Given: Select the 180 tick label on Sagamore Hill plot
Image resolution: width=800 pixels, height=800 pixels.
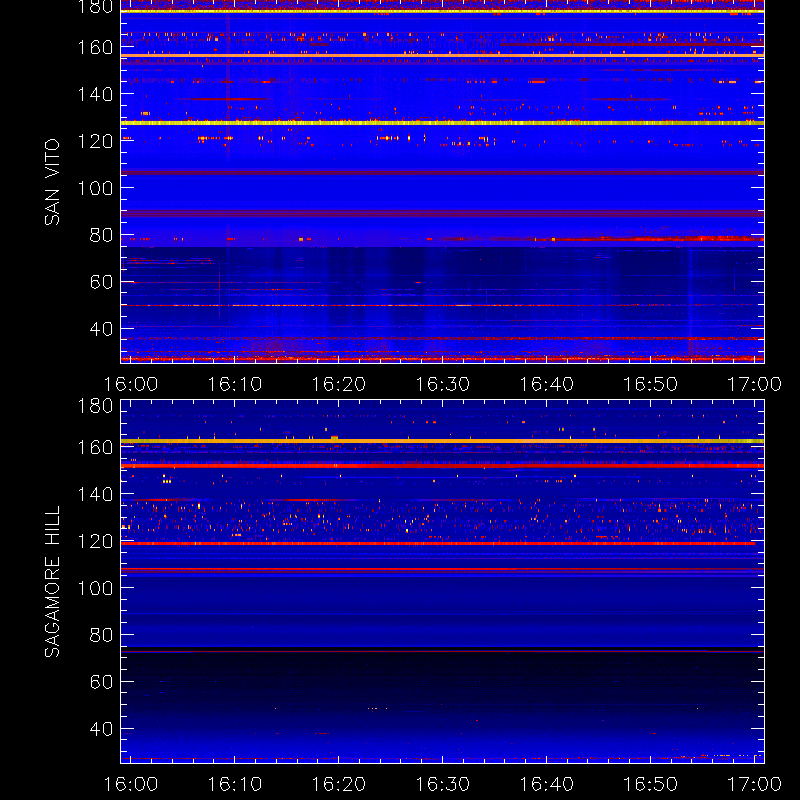Looking at the screenshot, I should (x=95, y=406).
